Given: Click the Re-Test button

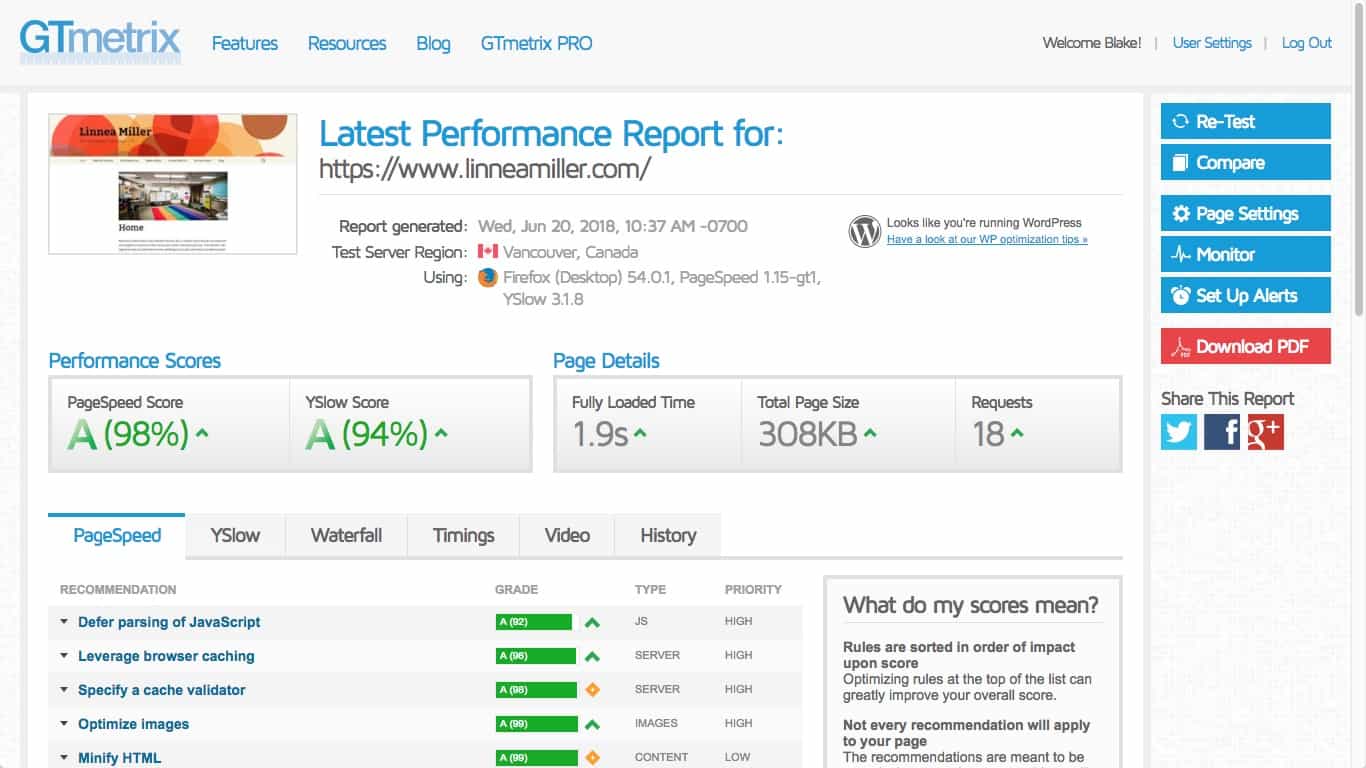Looking at the screenshot, I should tap(1246, 121).
